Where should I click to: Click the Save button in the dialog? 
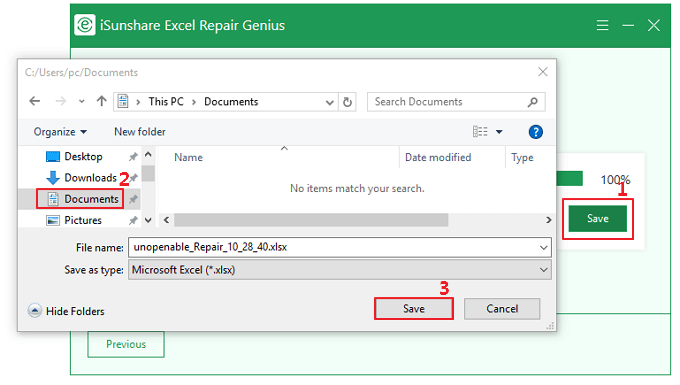[414, 309]
